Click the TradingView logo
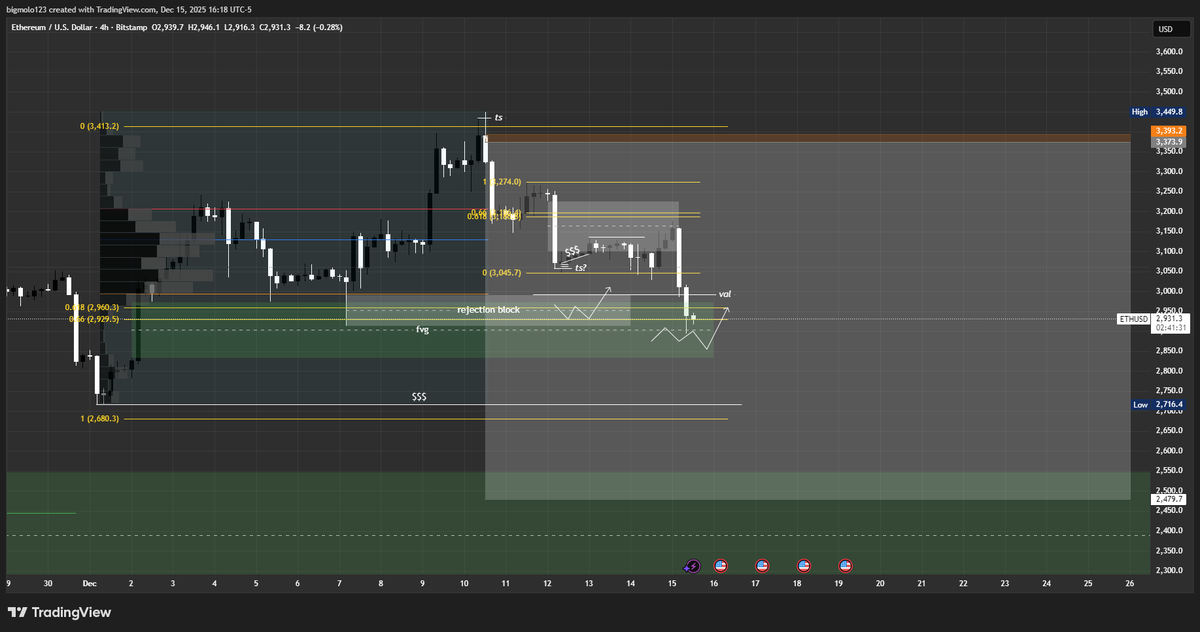 point(60,612)
